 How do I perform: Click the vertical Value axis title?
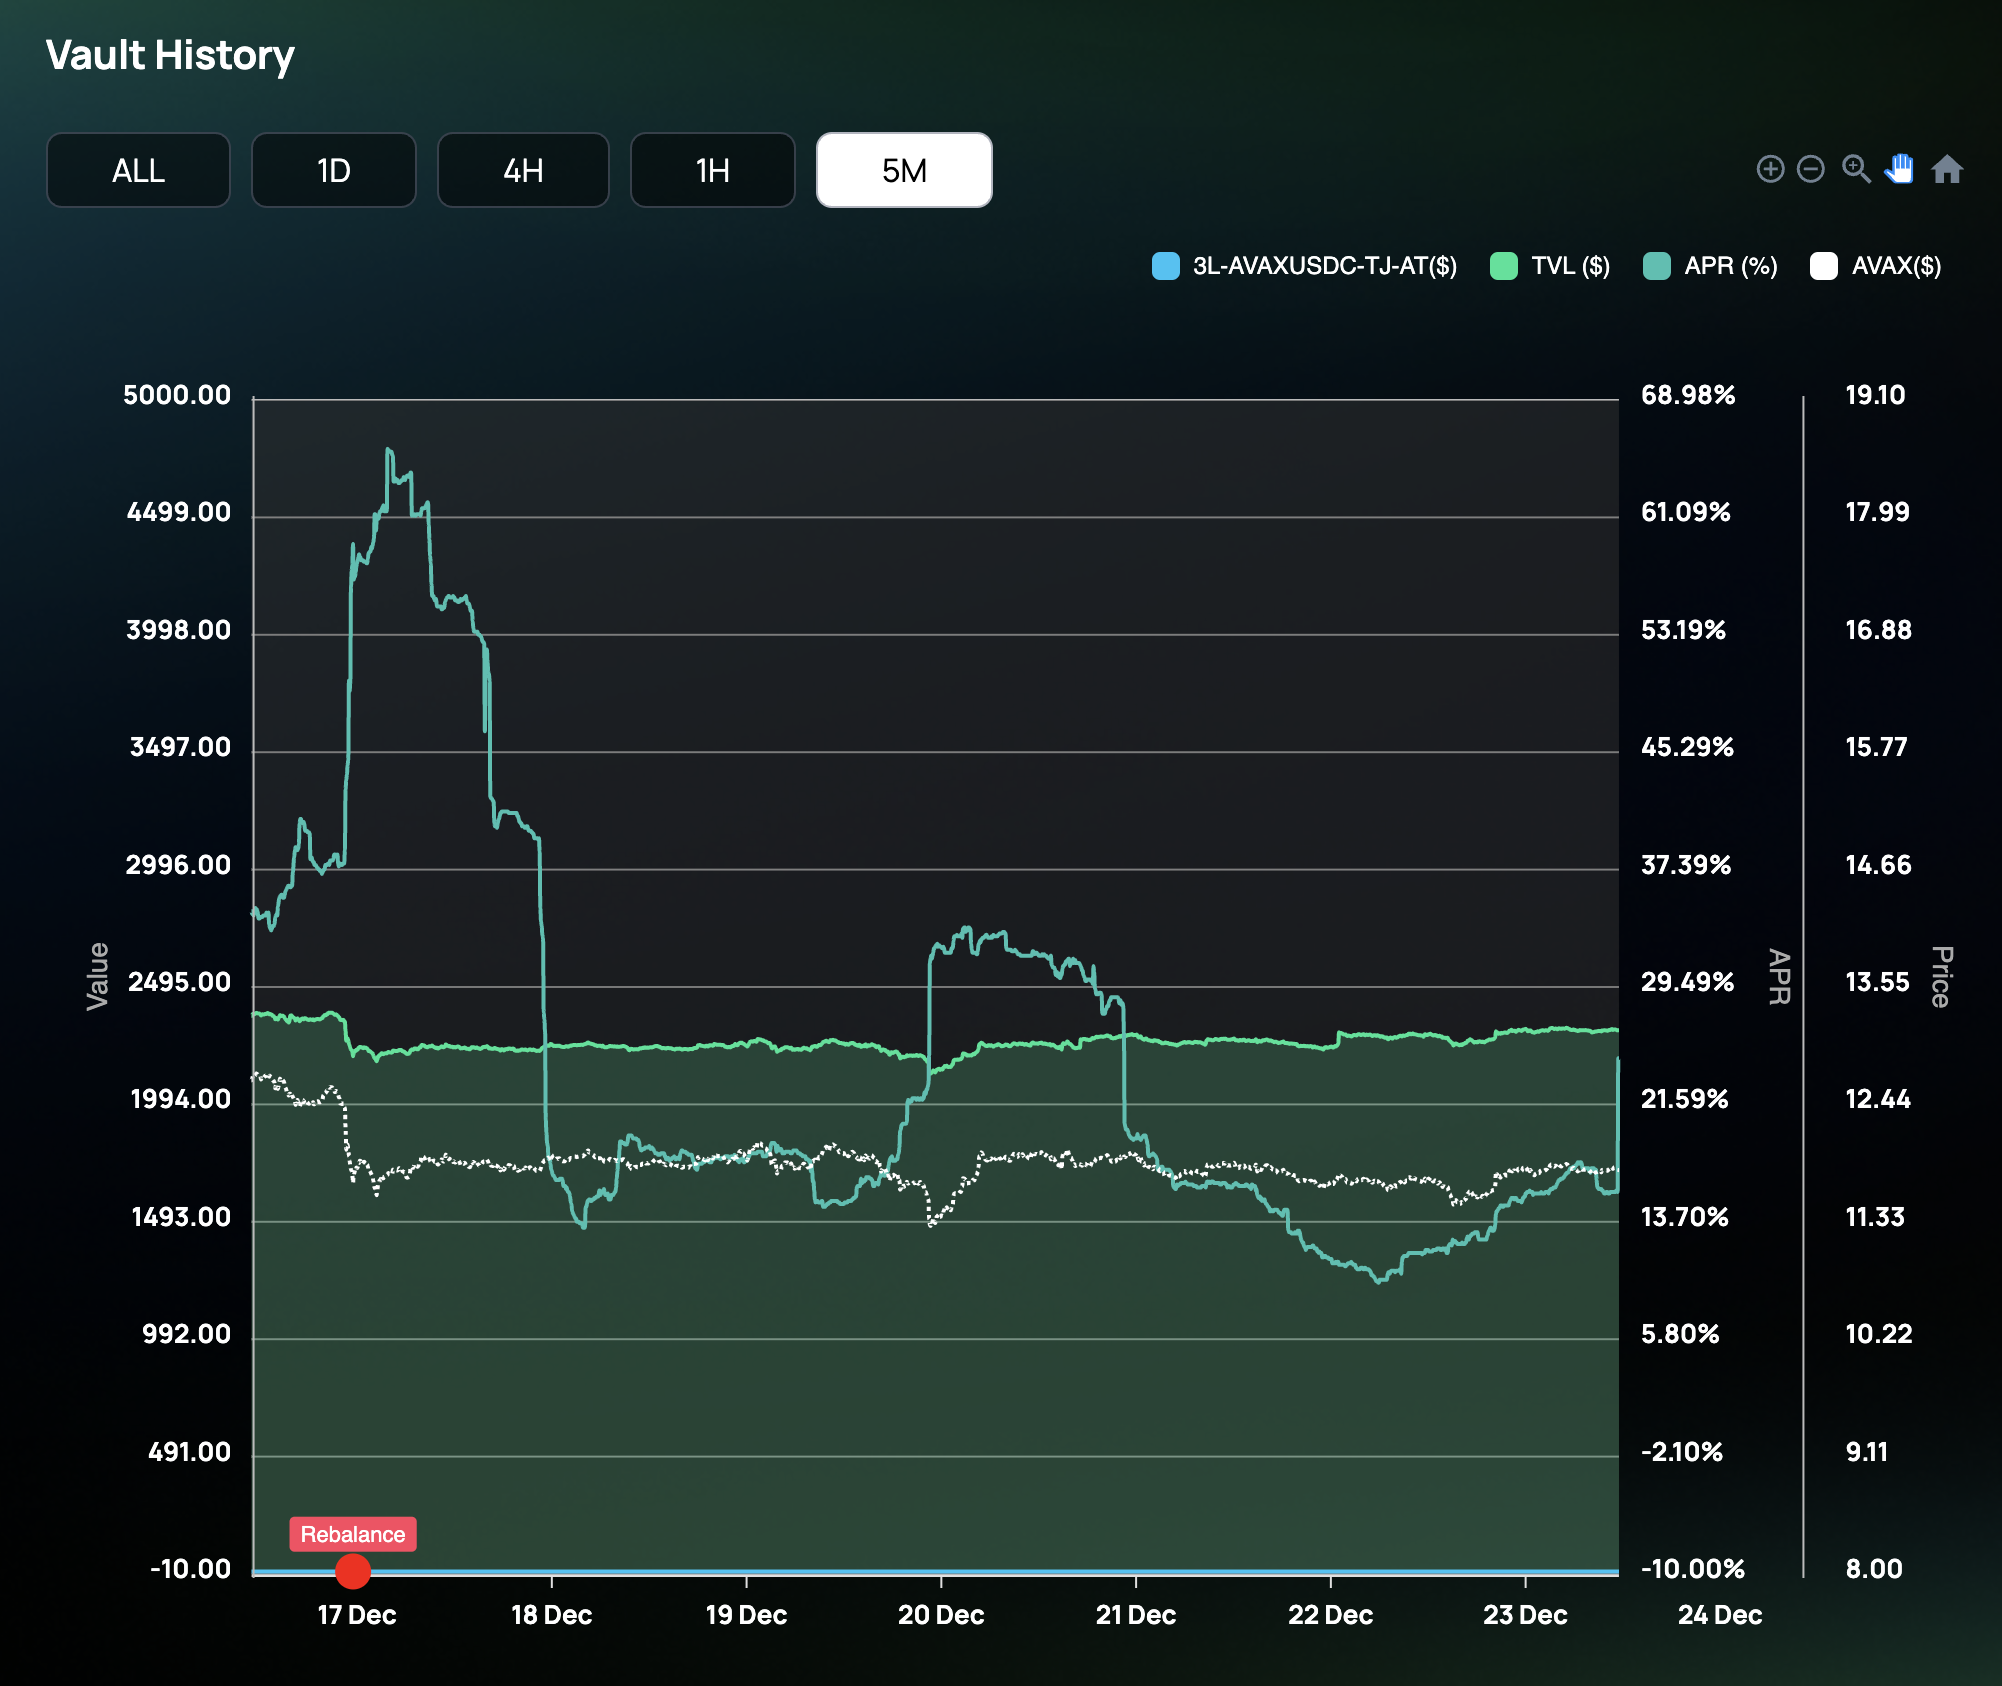(x=97, y=976)
